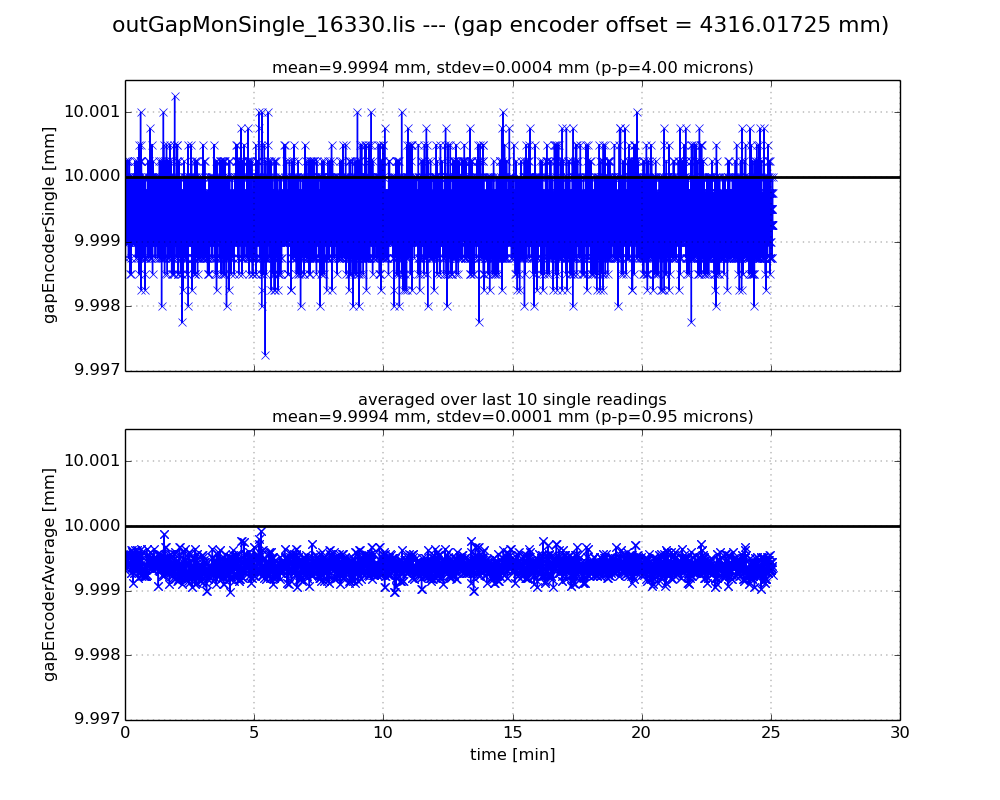The image size is (1000, 800).
Task: Select the 9.999 tick label on the top plot
Action: coord(94,241)
